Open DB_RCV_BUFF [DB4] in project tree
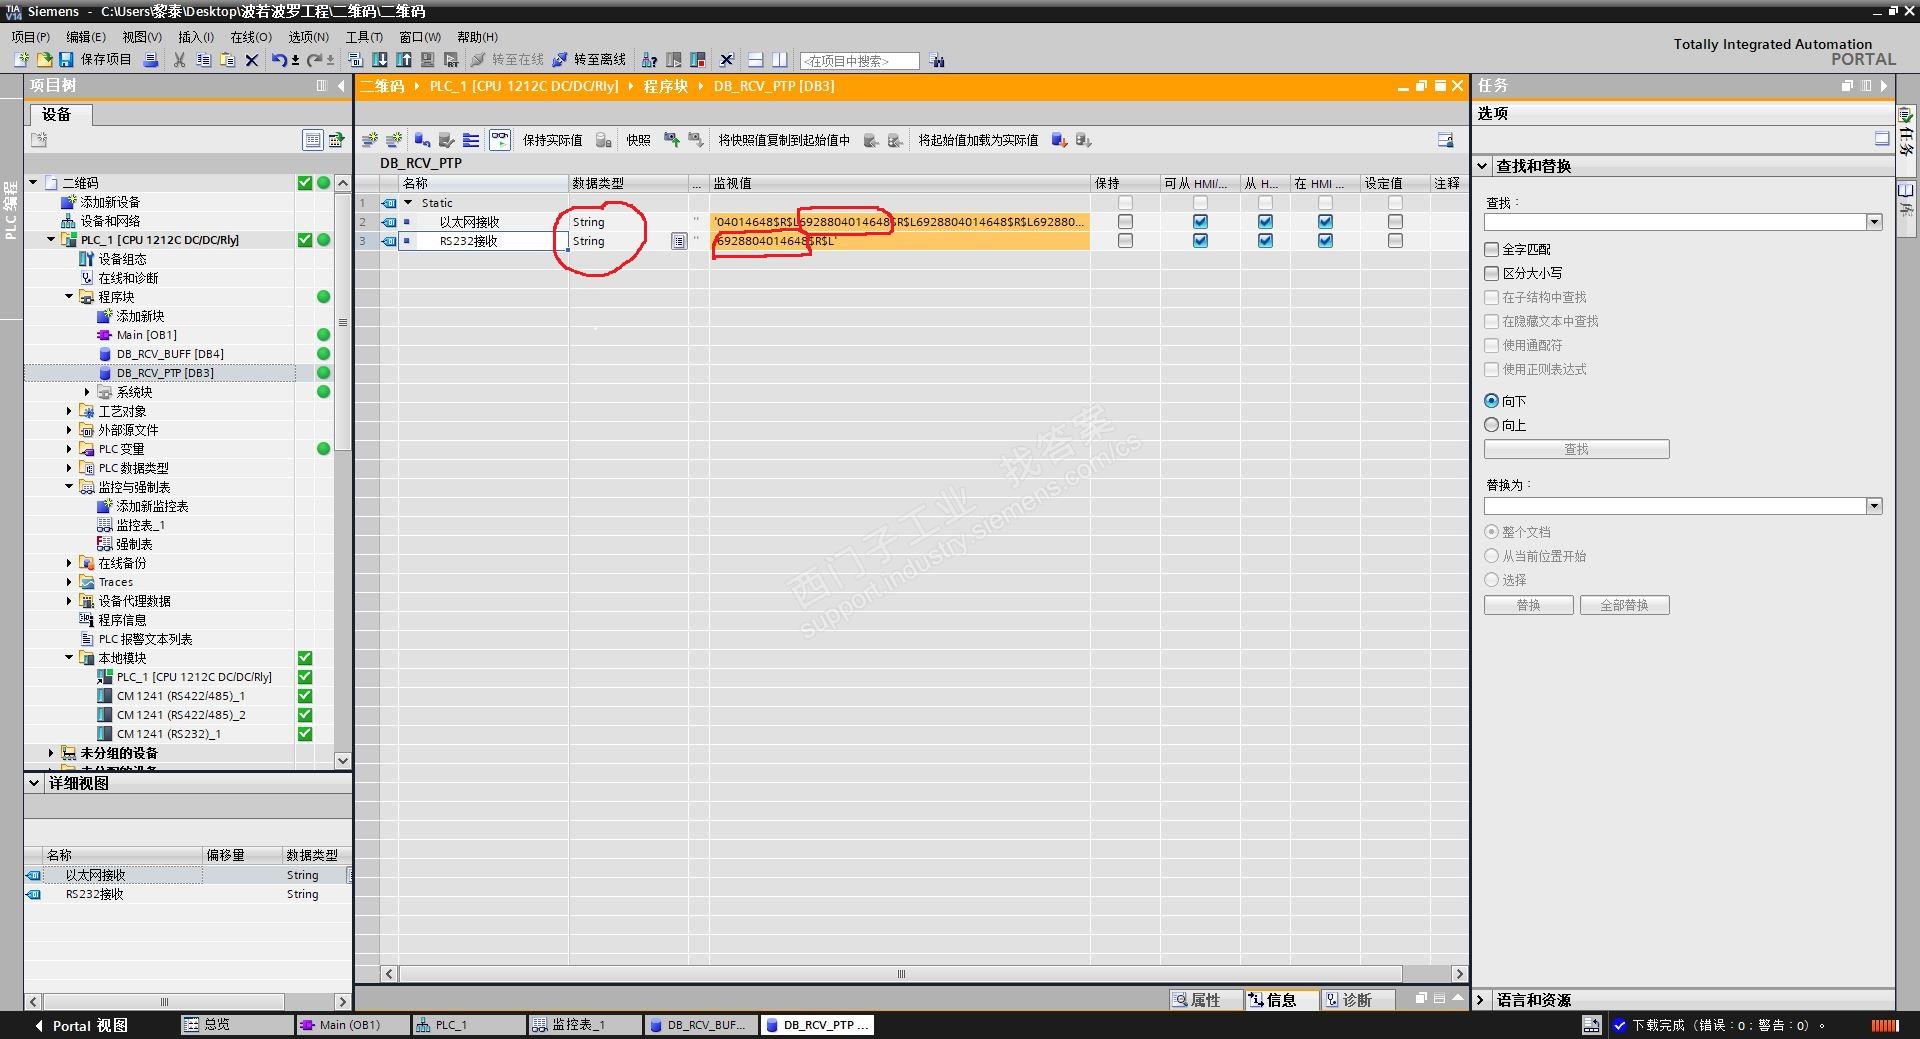Screen dimensions: 1920x1039 coord(169,354)
